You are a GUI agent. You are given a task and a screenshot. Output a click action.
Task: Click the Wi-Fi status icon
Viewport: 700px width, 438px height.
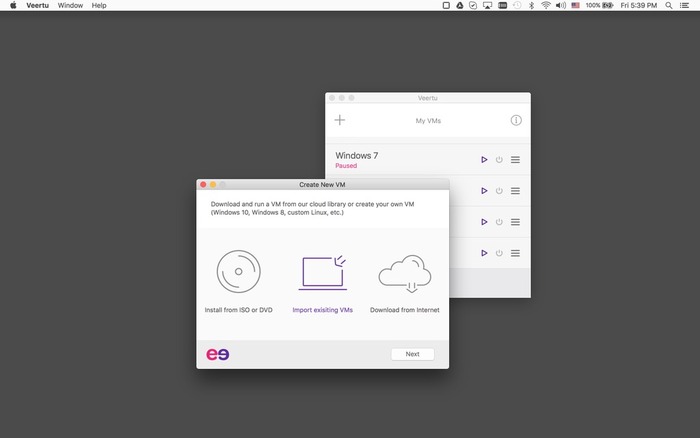[x=546, y=5]
